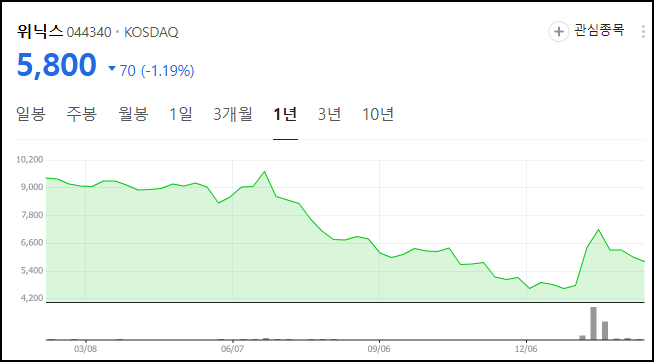Select the 10년 period tab
The height and width of the screenshot is (362, 654).
click(x=378, y=114)
